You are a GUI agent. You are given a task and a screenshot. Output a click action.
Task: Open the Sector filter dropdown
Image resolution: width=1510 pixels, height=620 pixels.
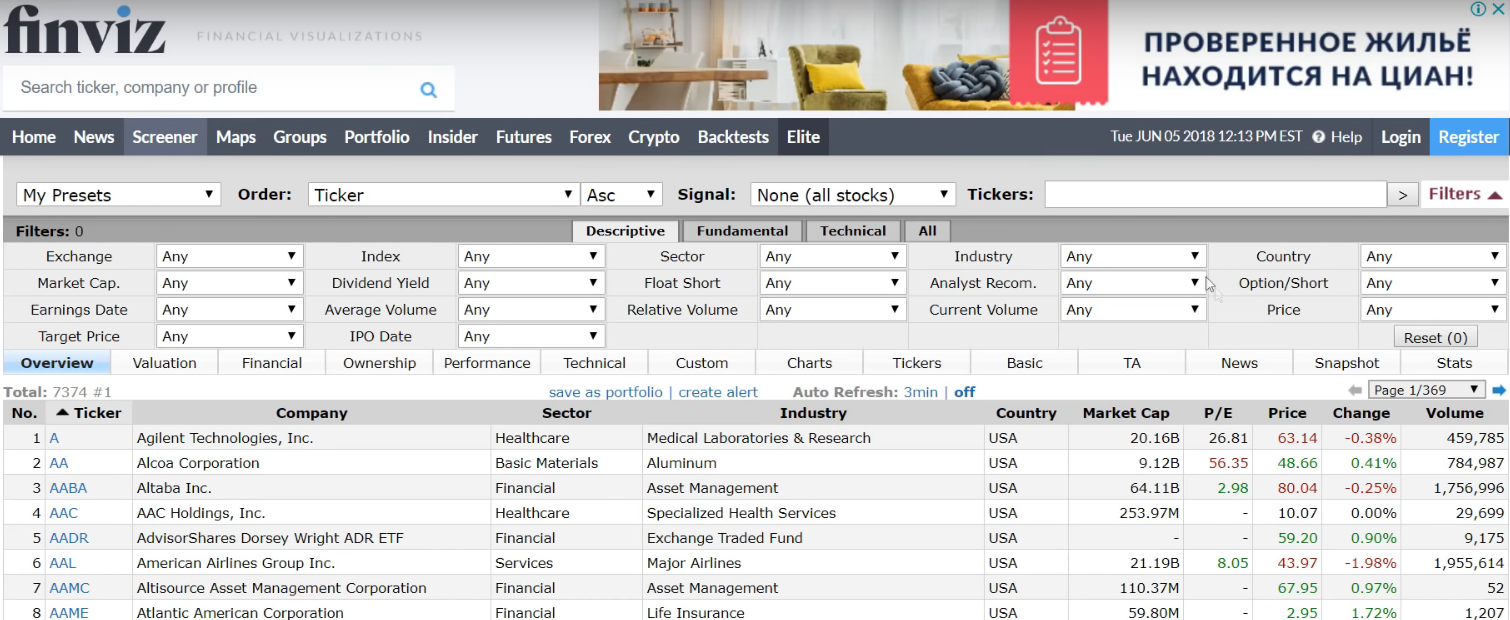(833, 257)
